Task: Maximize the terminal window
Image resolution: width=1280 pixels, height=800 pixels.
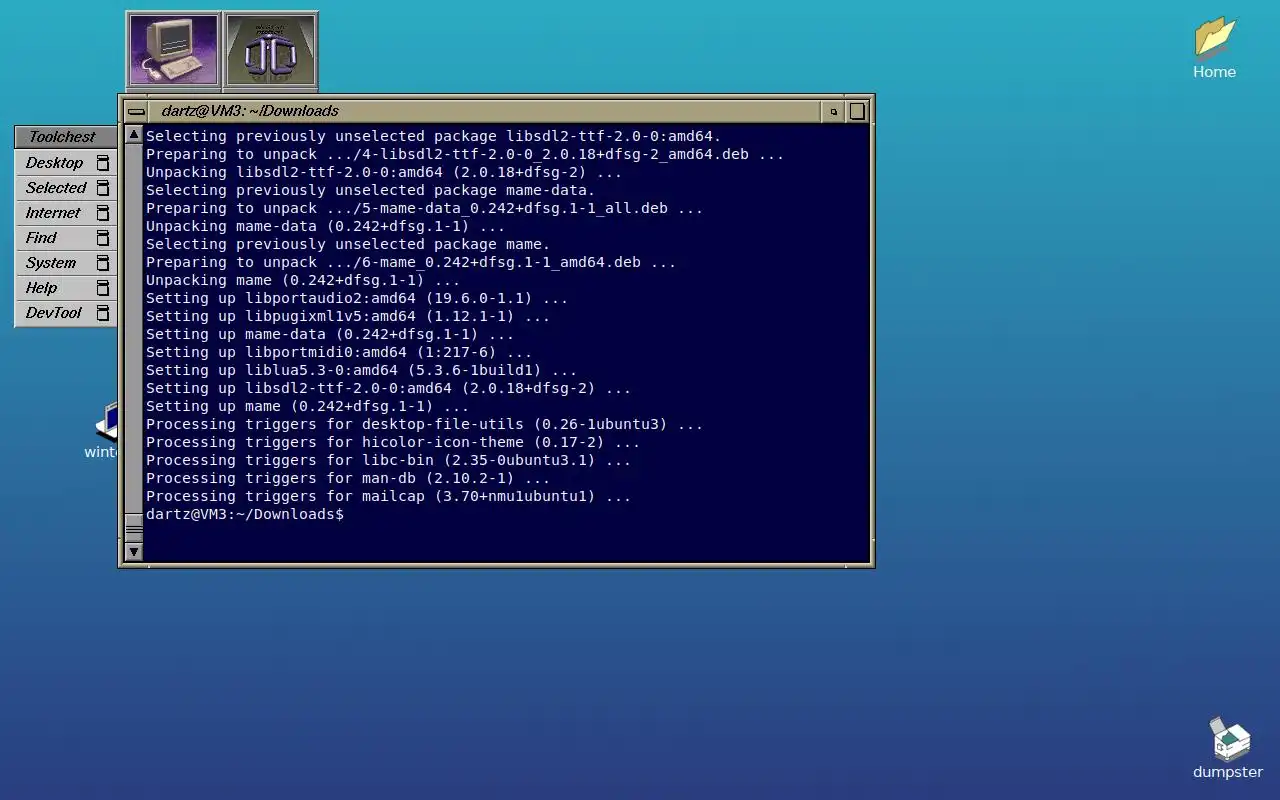Action: pos(857,112)
